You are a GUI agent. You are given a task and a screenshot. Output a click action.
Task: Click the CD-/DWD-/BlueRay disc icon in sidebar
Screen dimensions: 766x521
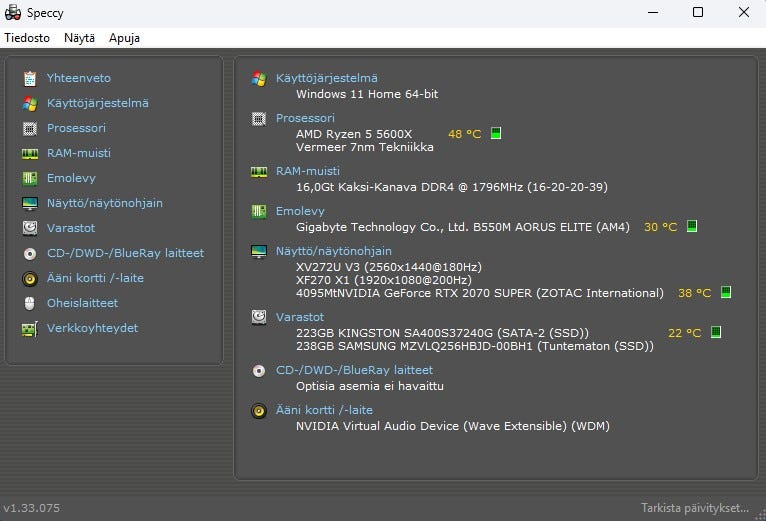(30, 253)
